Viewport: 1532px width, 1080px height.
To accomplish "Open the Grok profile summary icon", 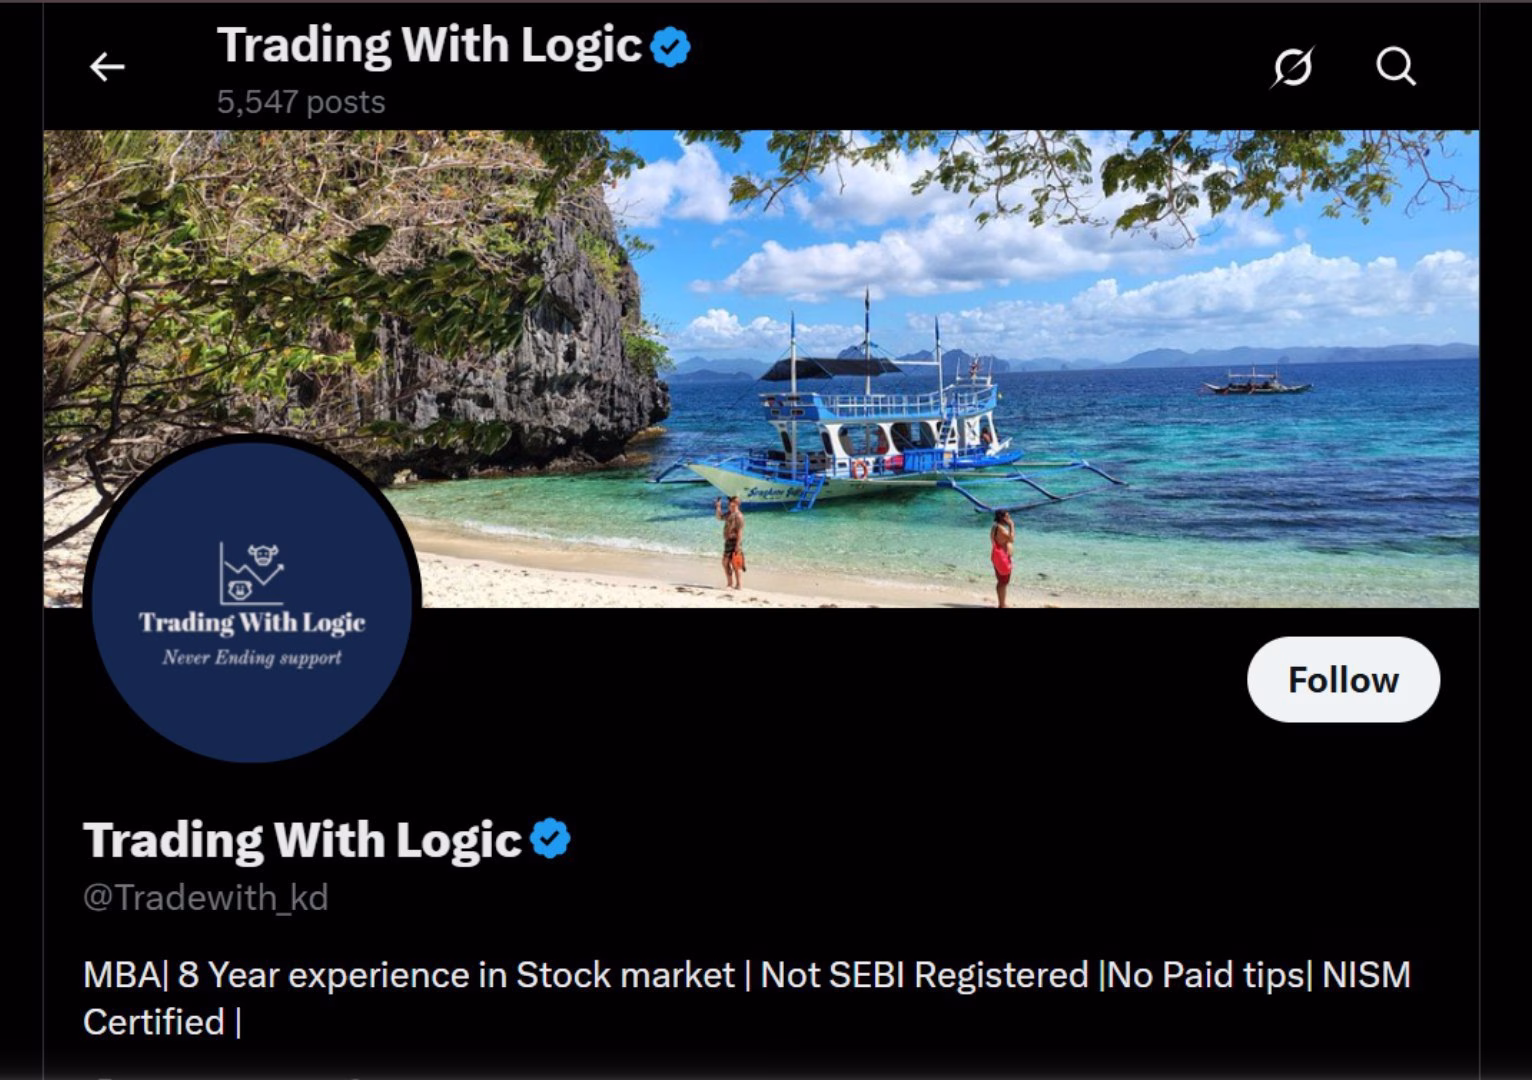I will [1292, 67].
